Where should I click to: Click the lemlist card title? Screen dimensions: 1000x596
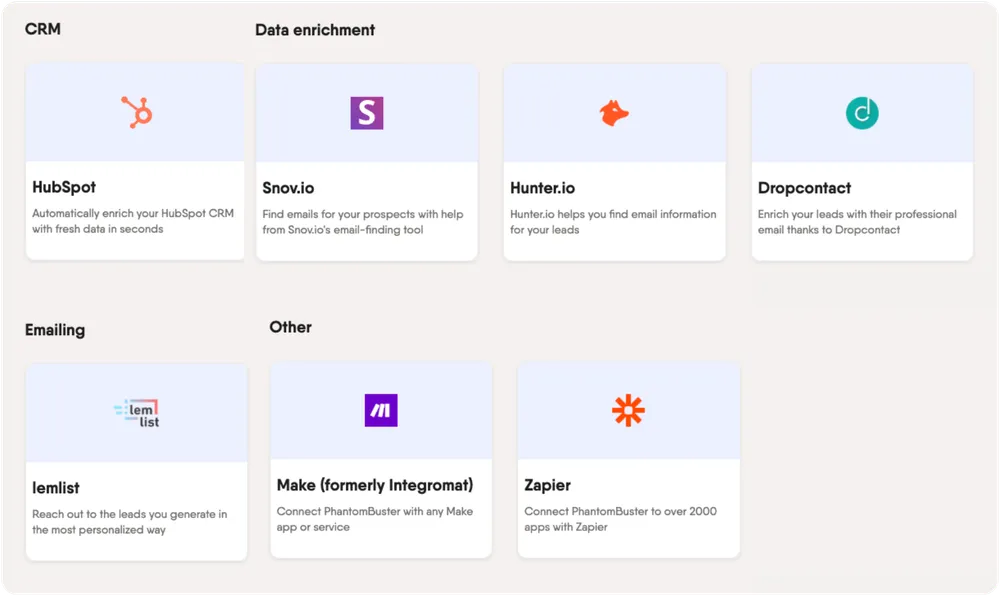point(56,488)
